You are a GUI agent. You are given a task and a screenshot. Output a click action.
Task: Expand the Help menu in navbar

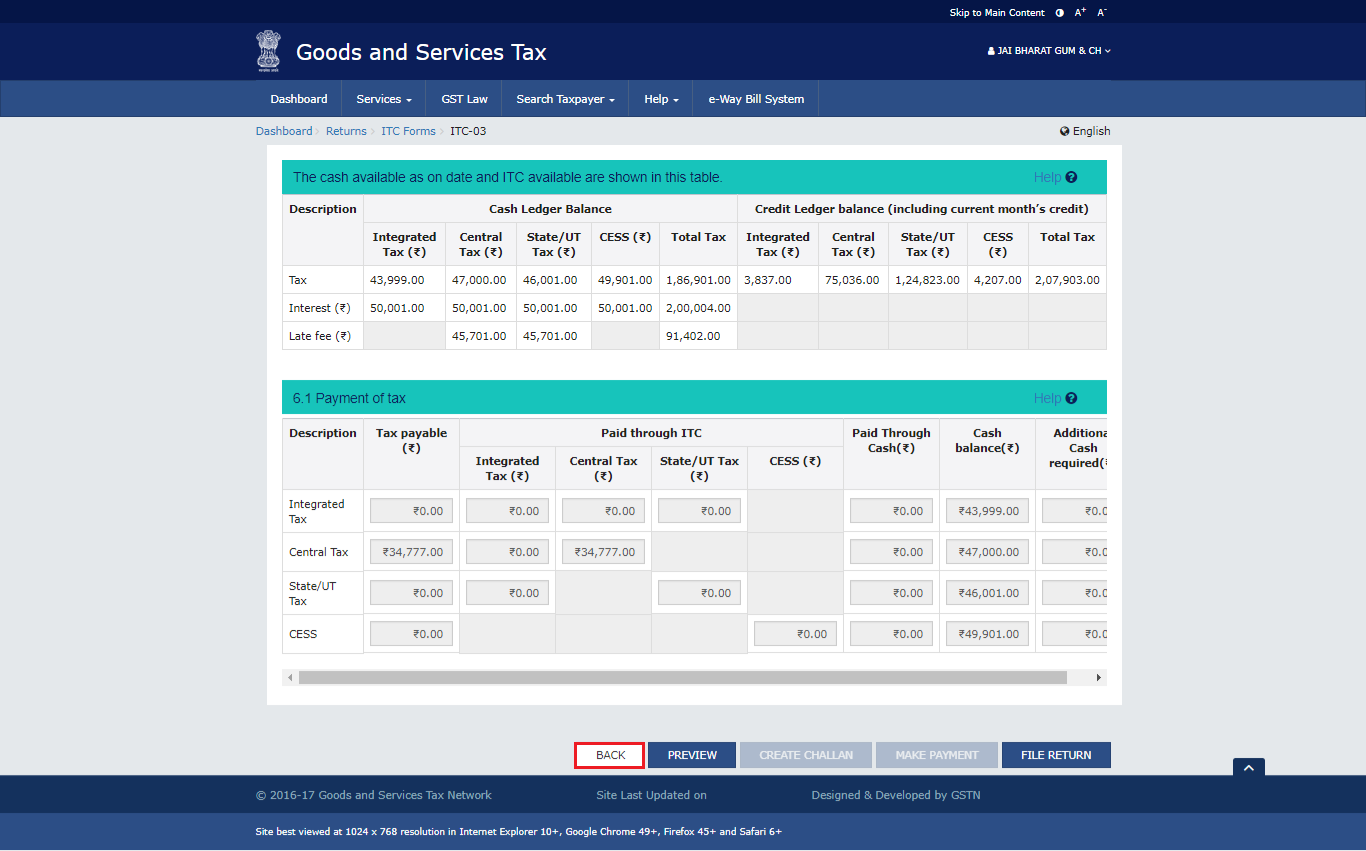click(661, 99)
